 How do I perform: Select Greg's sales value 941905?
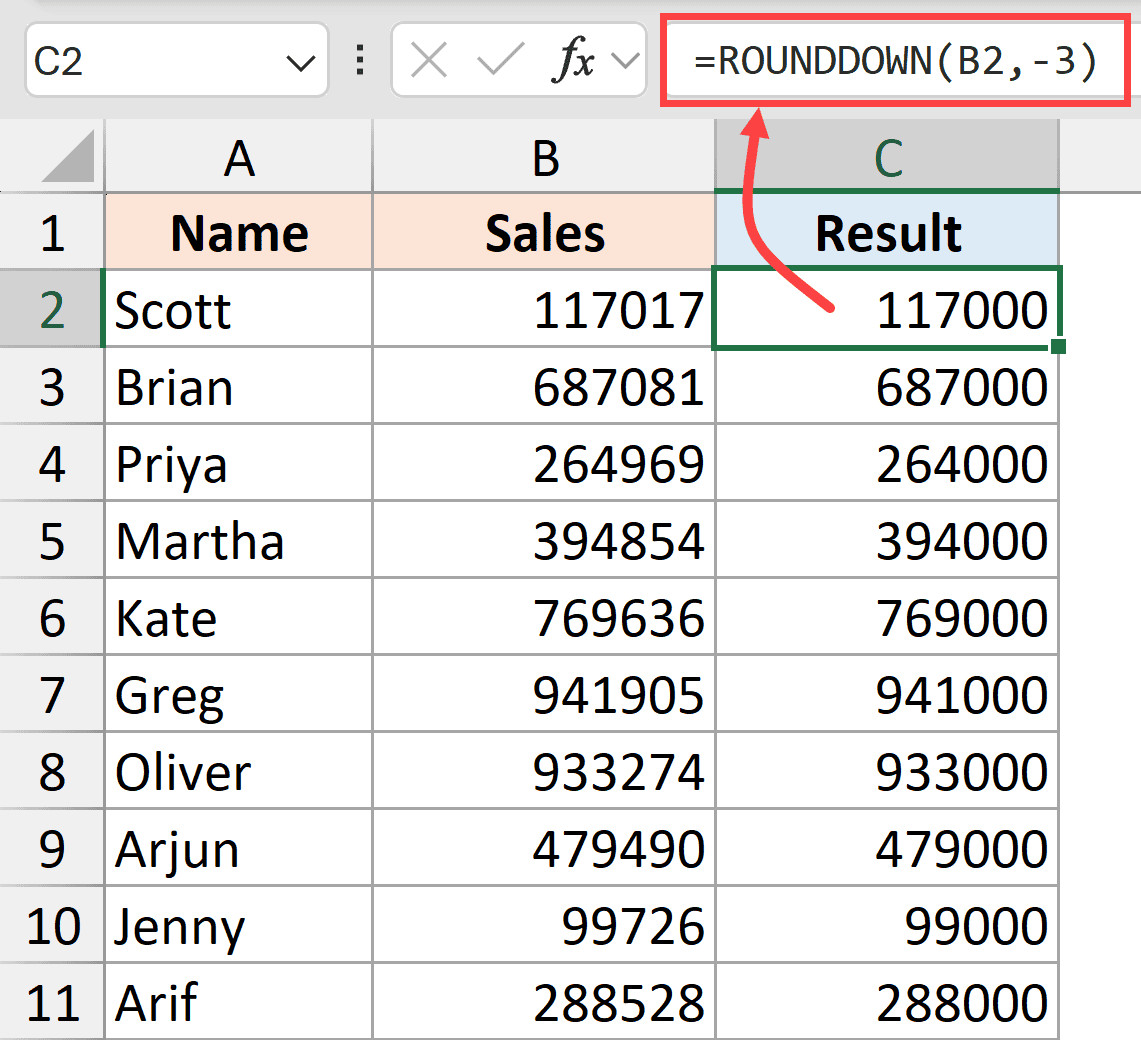(x=545, y=695)
